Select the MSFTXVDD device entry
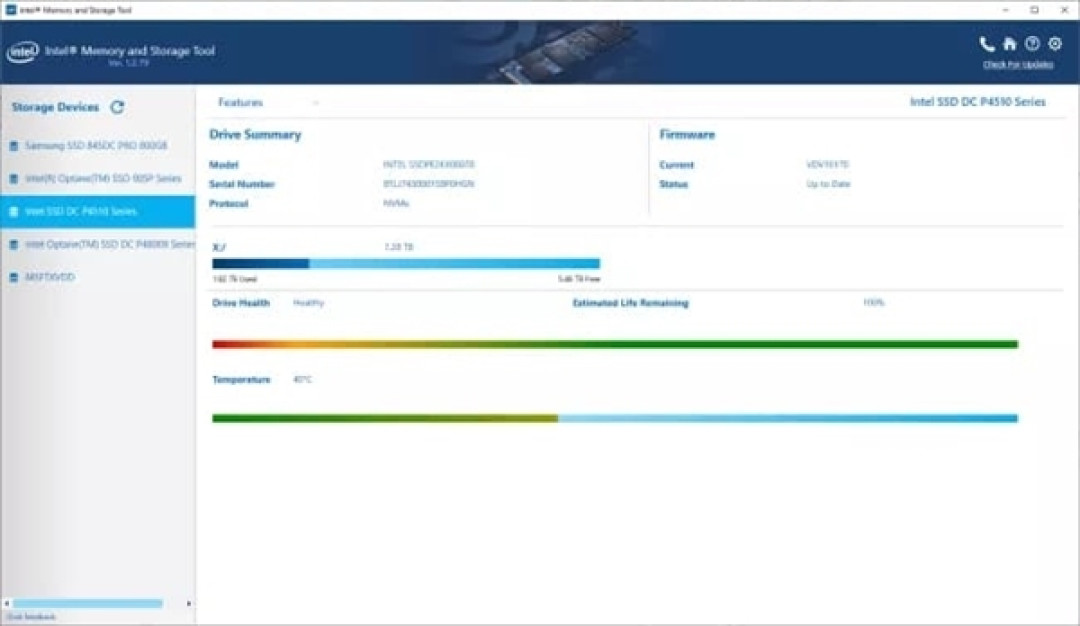Viewport: 1080px width, 626px height. pos(50,277)
